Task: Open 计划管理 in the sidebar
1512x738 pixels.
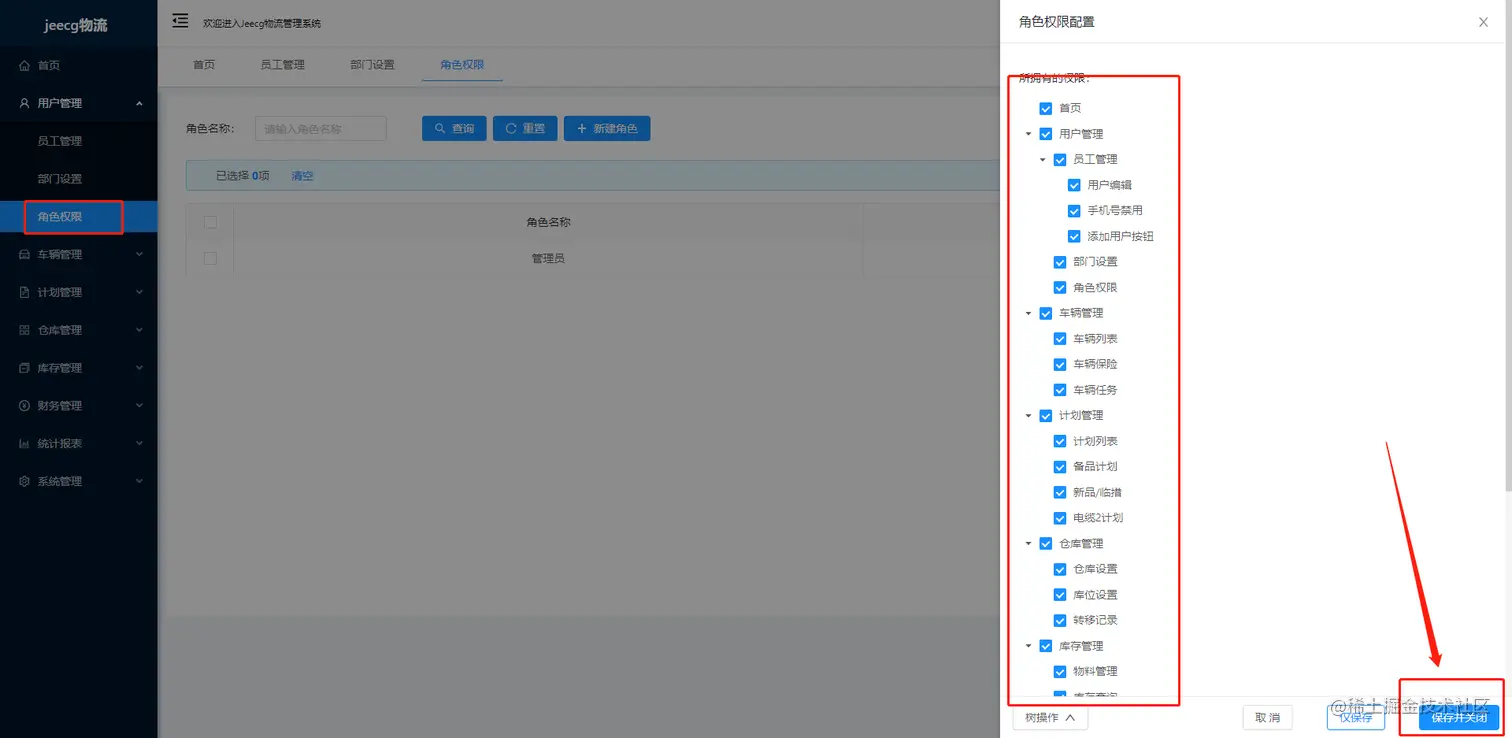Action: point(78,293)
